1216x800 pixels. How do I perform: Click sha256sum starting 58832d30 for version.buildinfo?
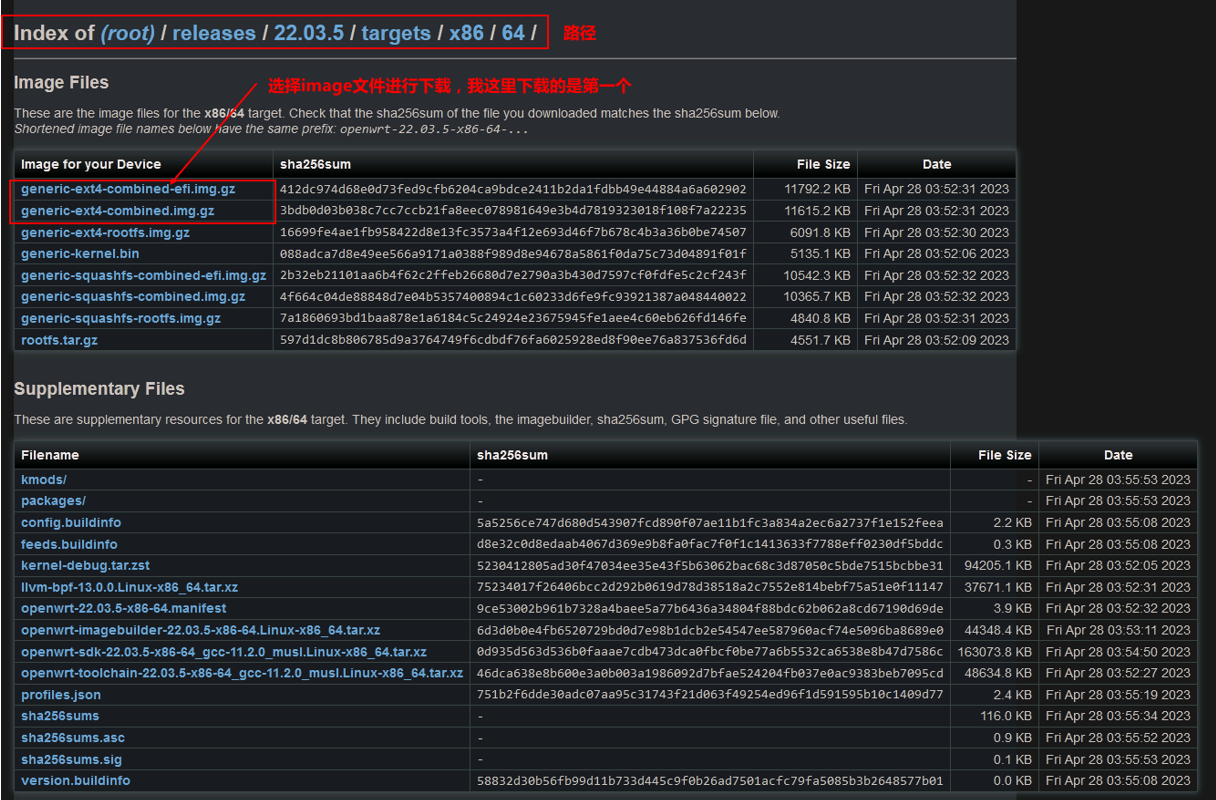click(710, 781)
